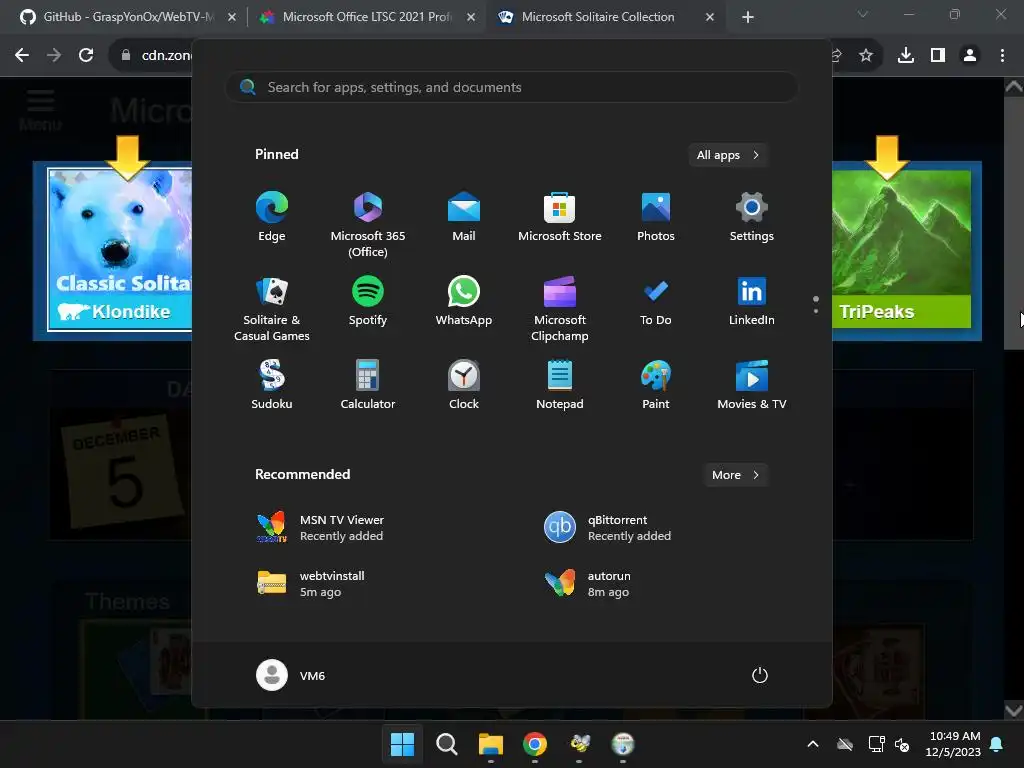Launch Movies & TV
The width and height of the screenshot is (1024, 768).
(752, 385)
